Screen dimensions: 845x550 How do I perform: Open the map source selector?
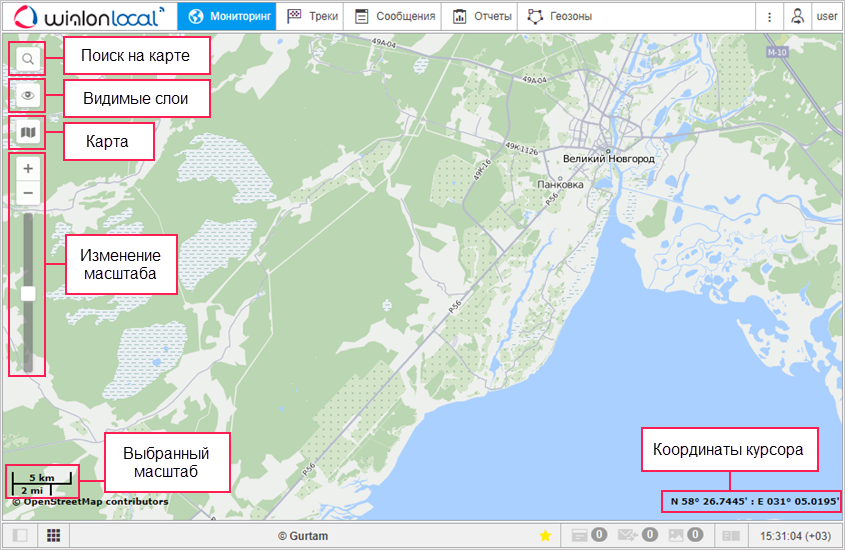pos(28,132)
